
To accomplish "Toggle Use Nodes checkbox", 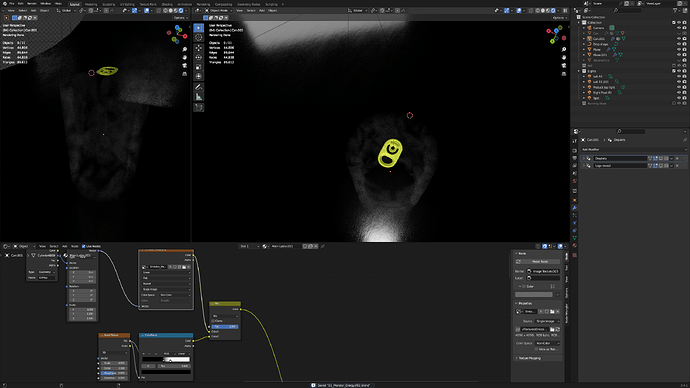I will click(x=84, y=246).
